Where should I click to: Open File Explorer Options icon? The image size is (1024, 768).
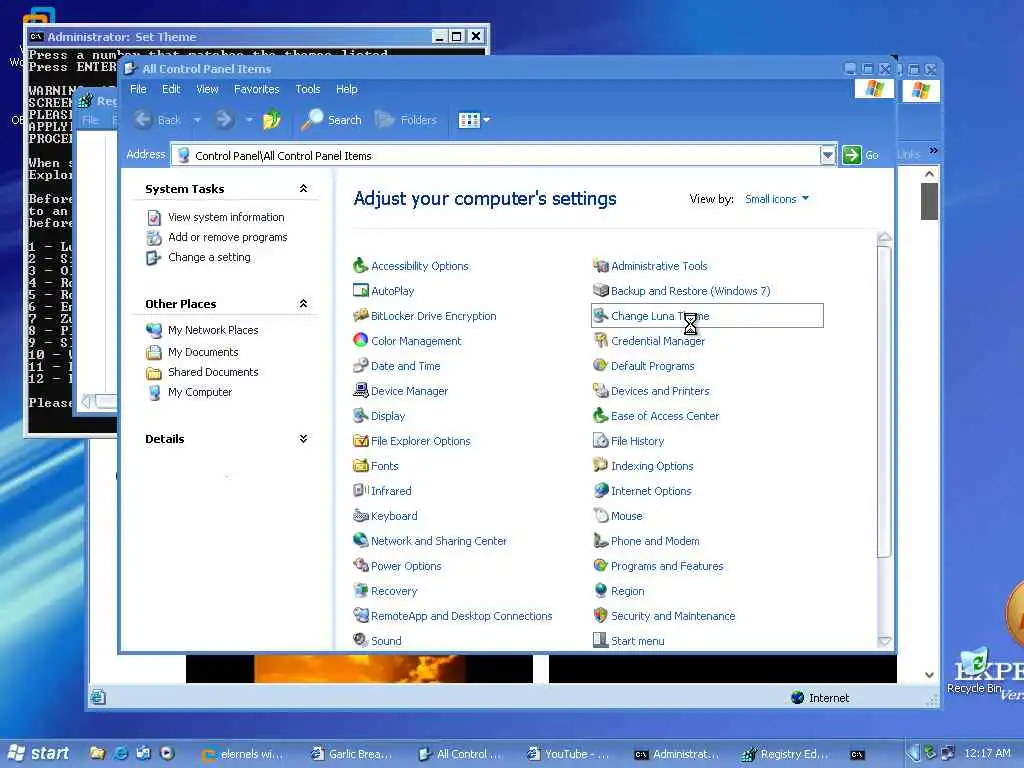[360, 441]
